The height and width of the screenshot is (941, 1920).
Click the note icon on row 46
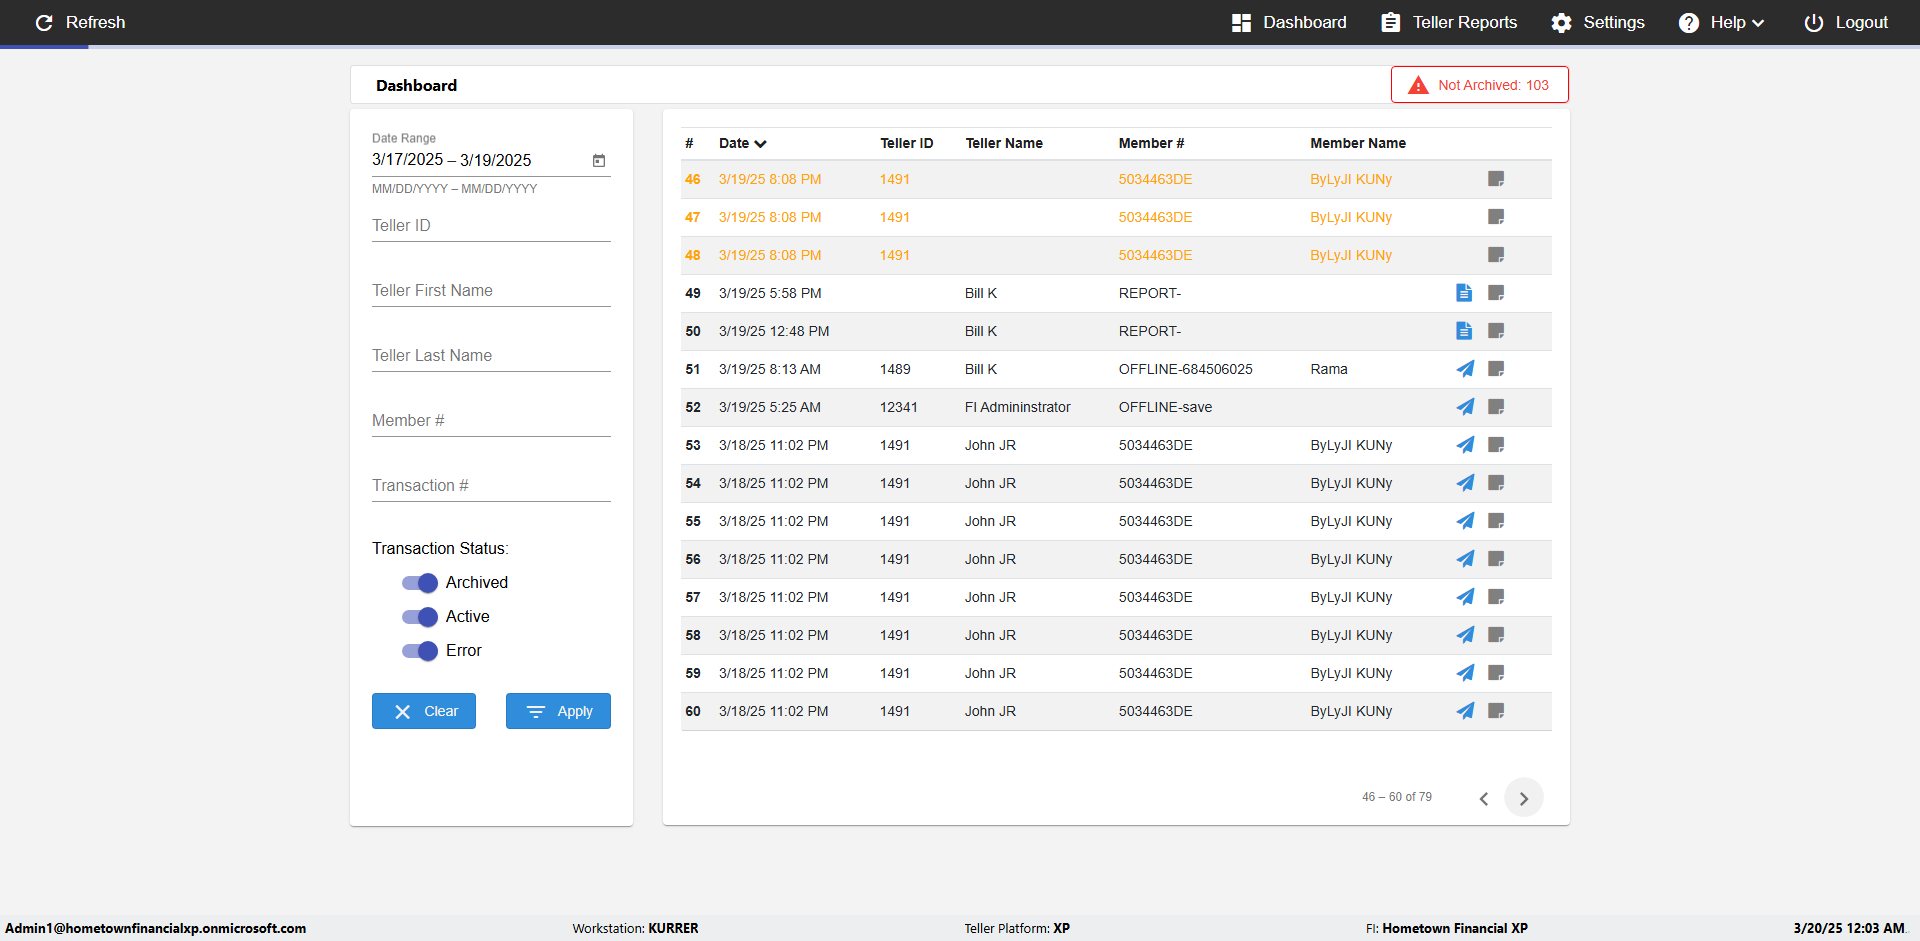click(x=1496, y=179)
